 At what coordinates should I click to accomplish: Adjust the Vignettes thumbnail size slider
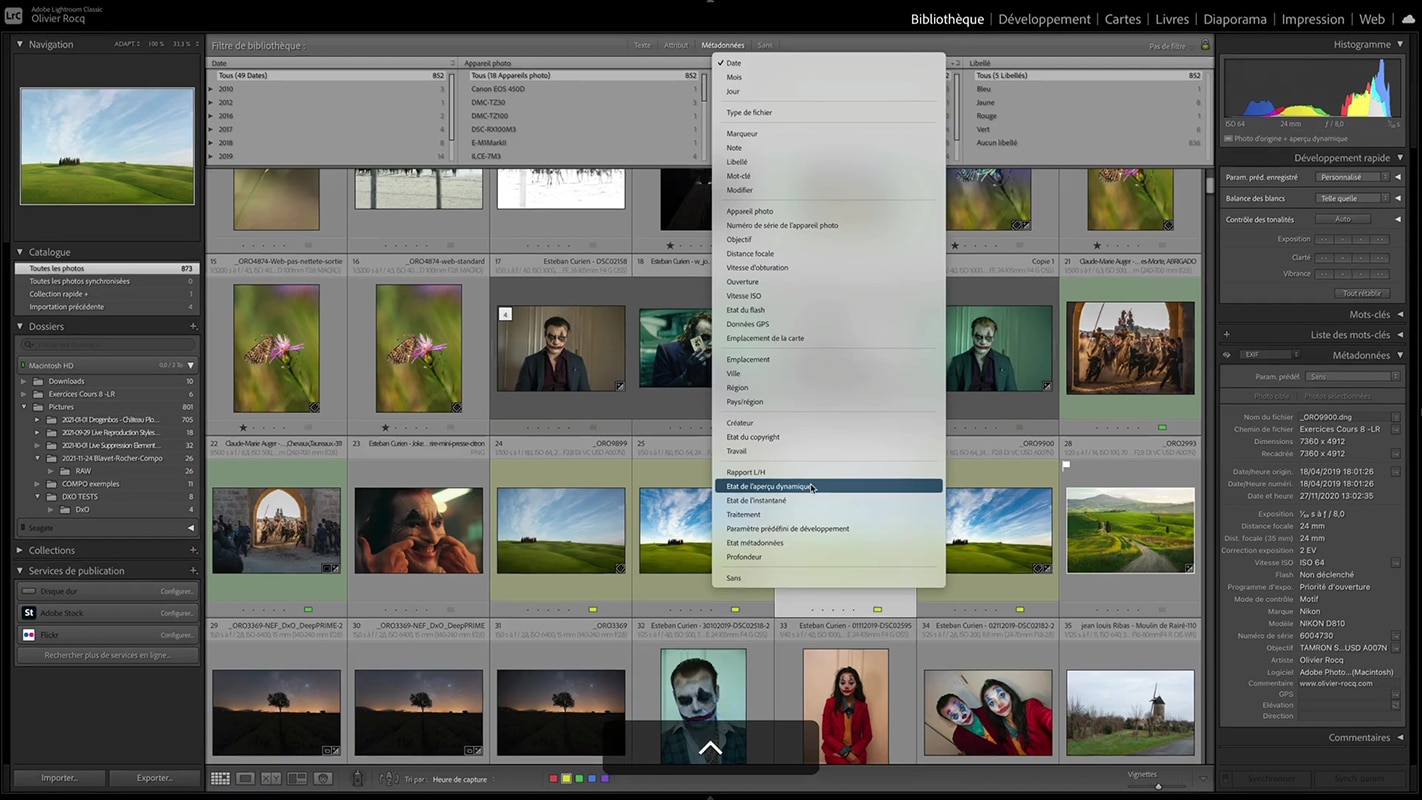coord(1158,785)
